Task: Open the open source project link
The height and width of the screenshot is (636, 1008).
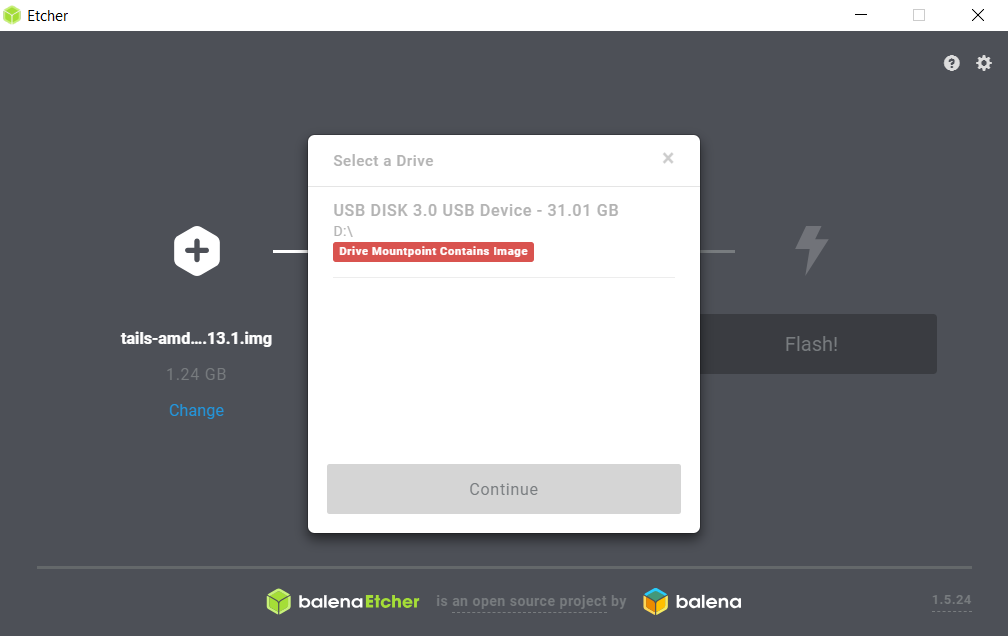Action: (531, 601)
